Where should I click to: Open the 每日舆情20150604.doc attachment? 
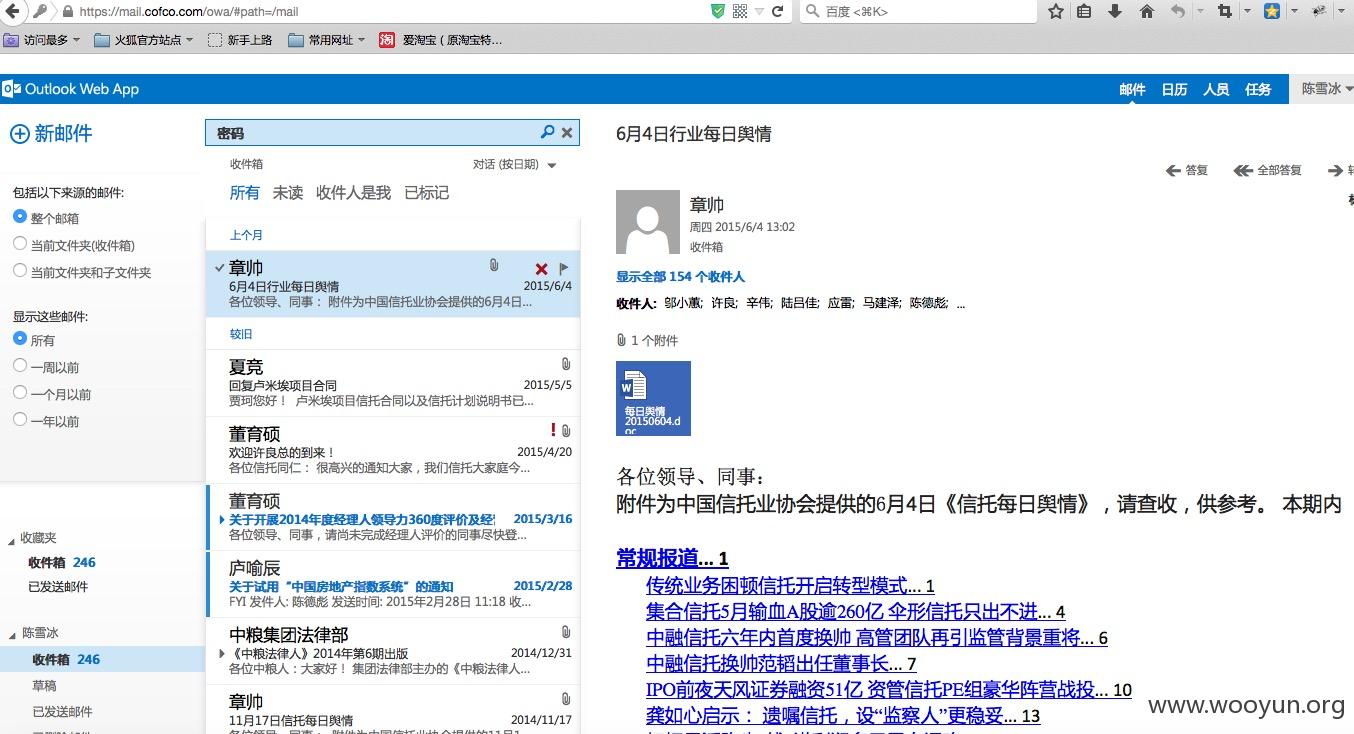pyautogui.click(x=653, y=398)
